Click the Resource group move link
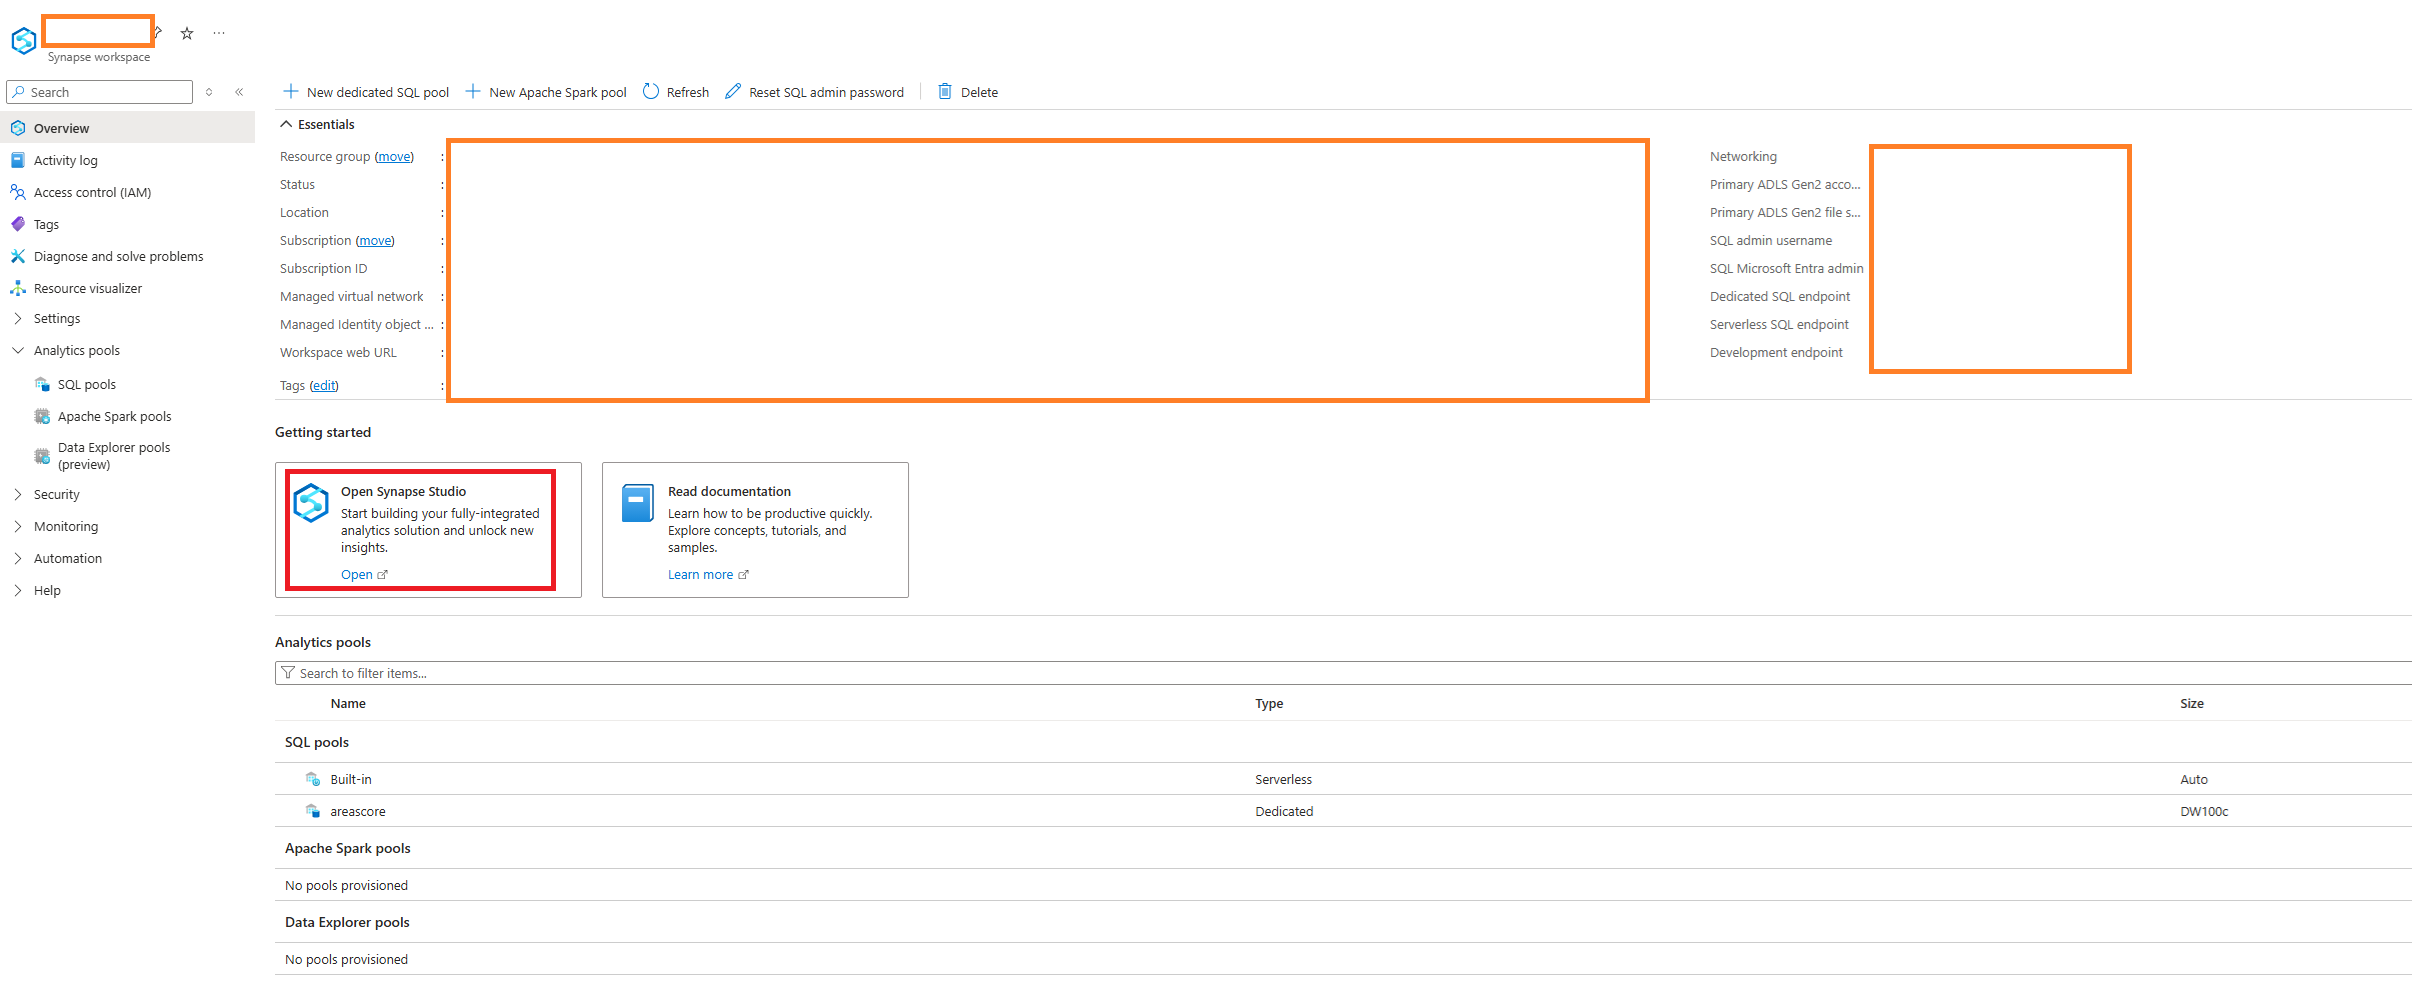Screen dimensions: 2412x1000 (x=394, y=157)
